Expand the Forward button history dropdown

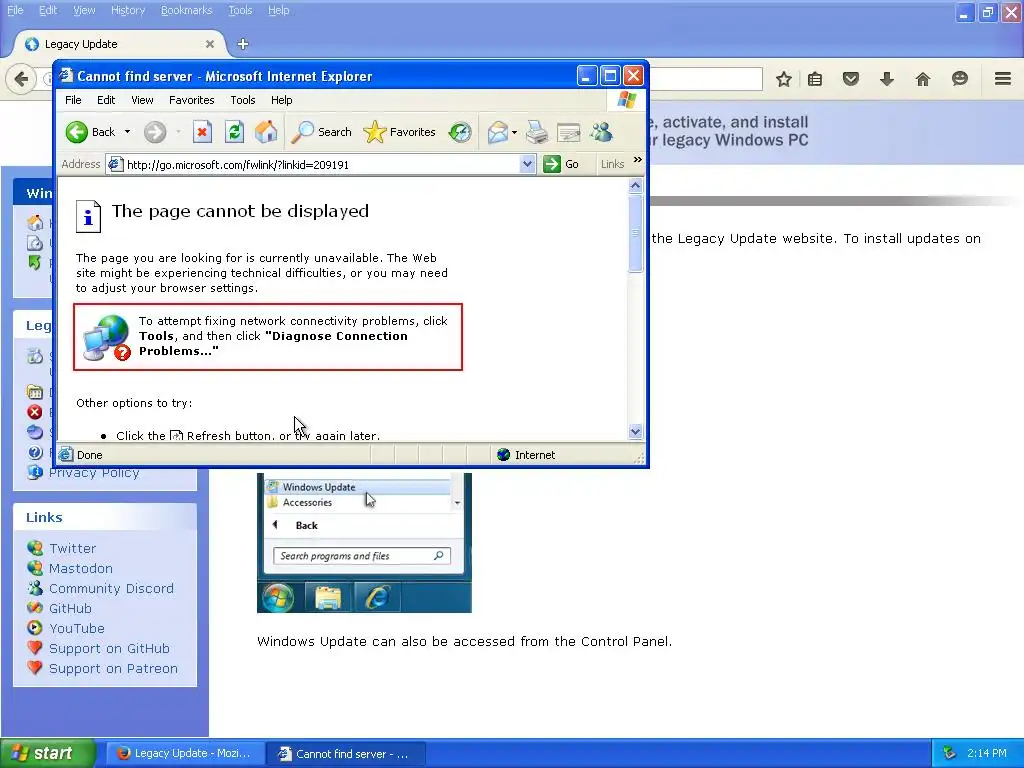pyautogui.click(x=178, y=132)
